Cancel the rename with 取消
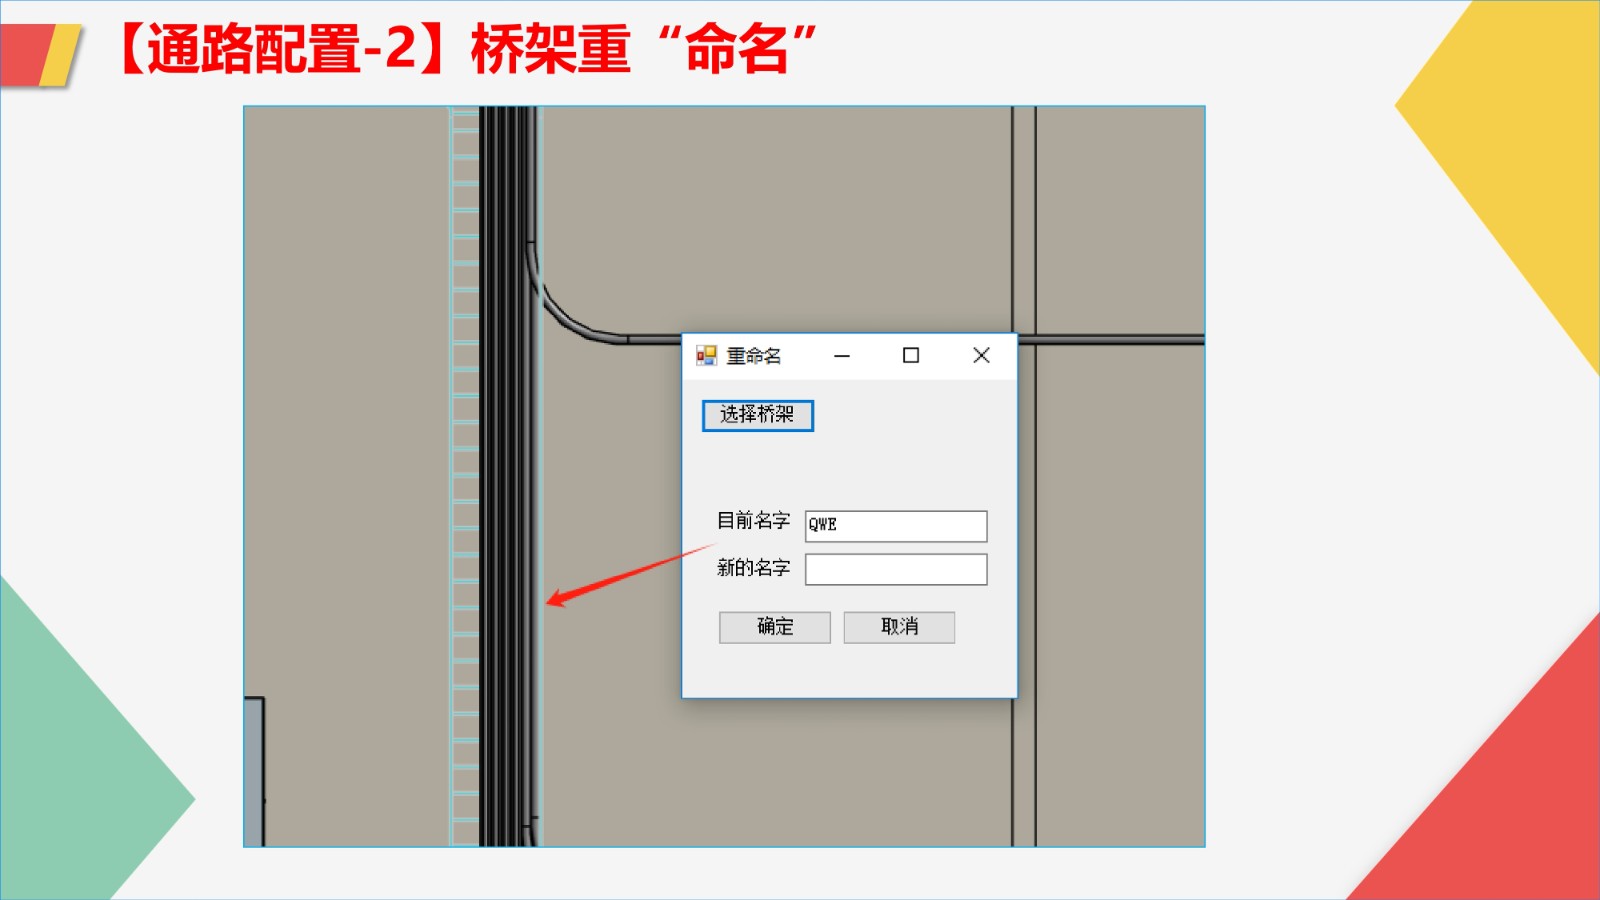This screenshot has width=1600, height=900. (x=899, y=627)
